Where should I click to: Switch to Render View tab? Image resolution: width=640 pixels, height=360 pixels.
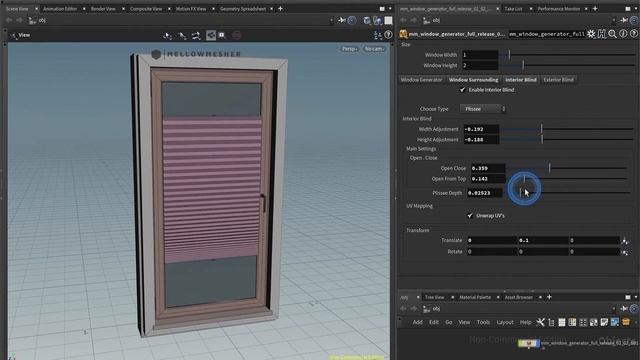[x=103, y=9]
